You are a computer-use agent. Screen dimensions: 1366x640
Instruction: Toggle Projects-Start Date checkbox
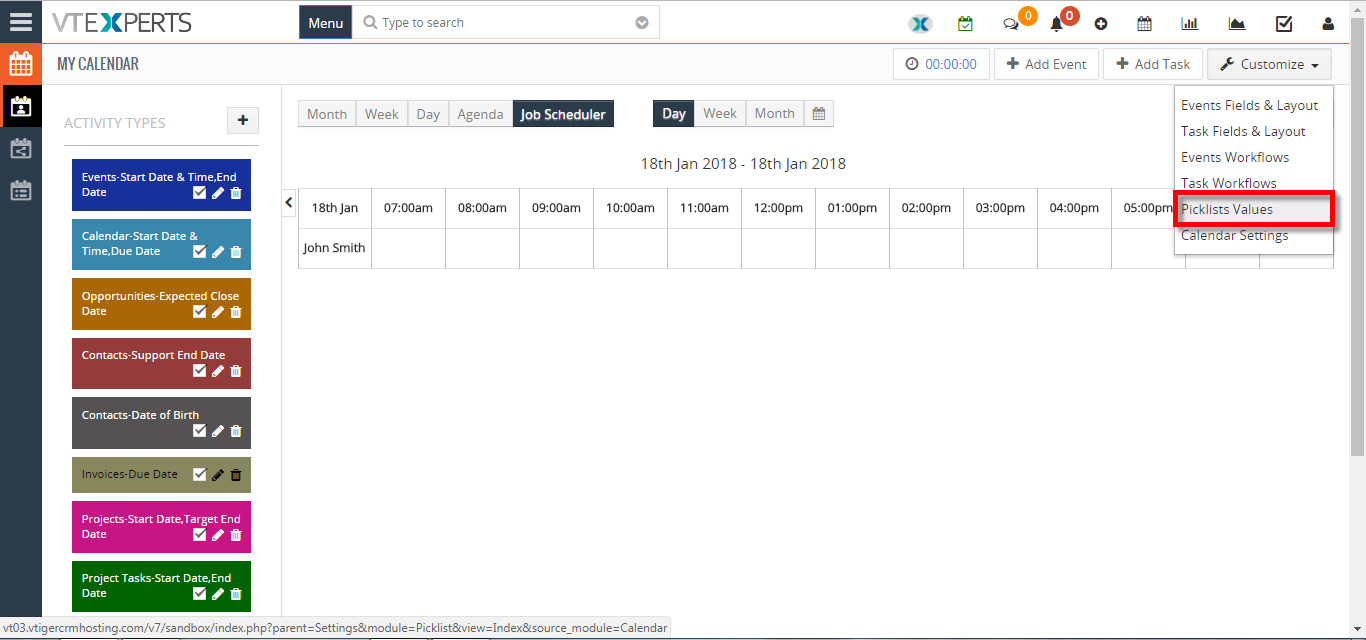(199, 535)
